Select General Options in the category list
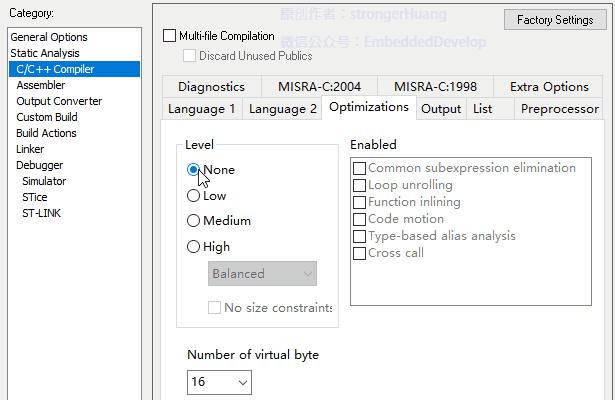 pos(49,37)
